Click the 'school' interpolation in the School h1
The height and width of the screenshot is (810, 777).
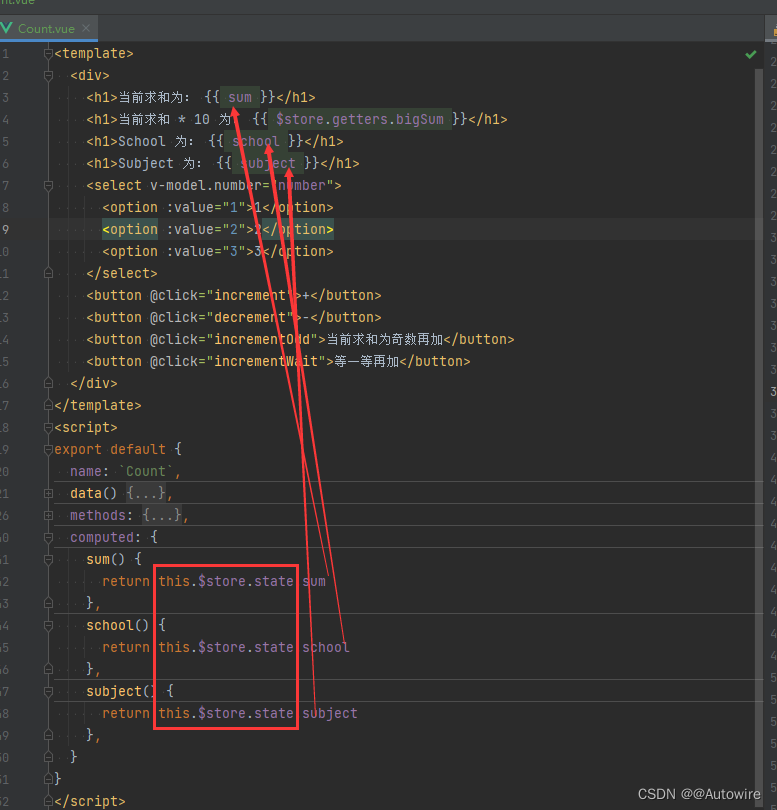[x=256, y=142]
